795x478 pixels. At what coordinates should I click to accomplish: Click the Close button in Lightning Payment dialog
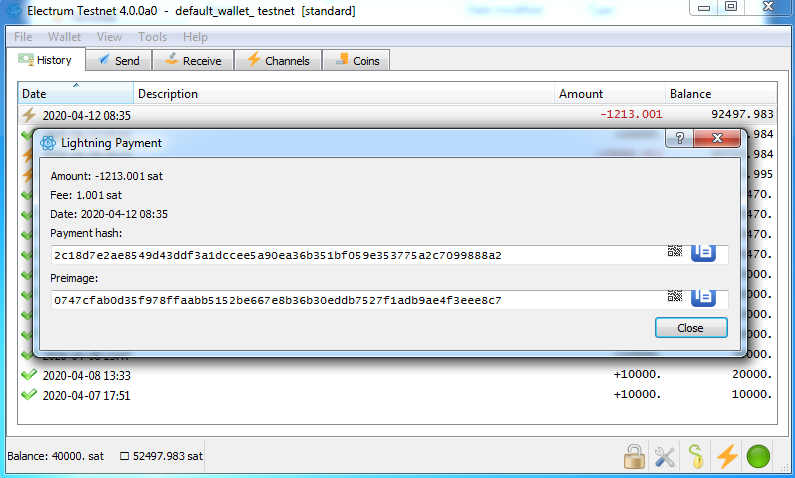pos(691,328)
